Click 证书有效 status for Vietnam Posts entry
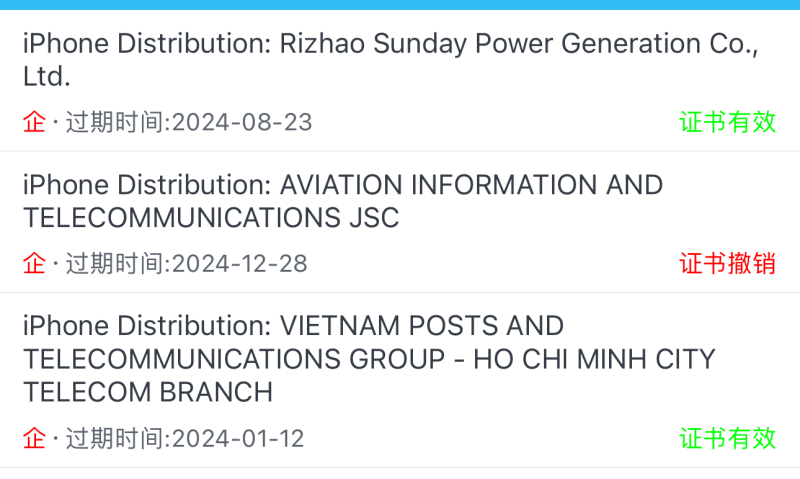Image resolution: width=800 pixels, height=479 pixels. click(x=728, y=439)
